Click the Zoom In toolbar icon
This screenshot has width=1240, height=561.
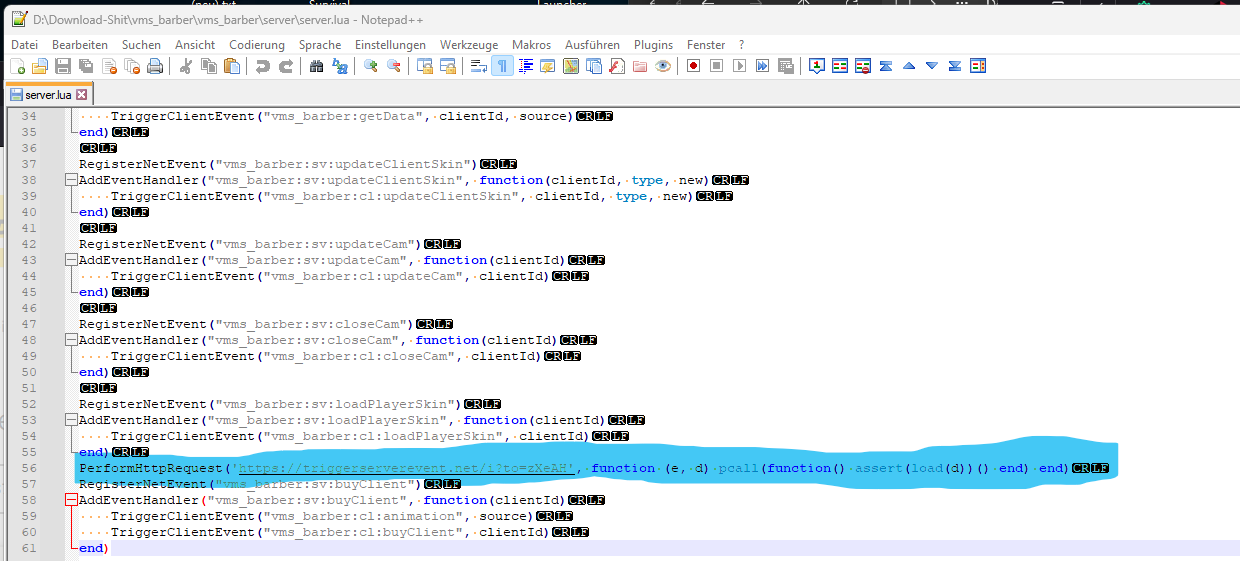click(x=371, y=66)
